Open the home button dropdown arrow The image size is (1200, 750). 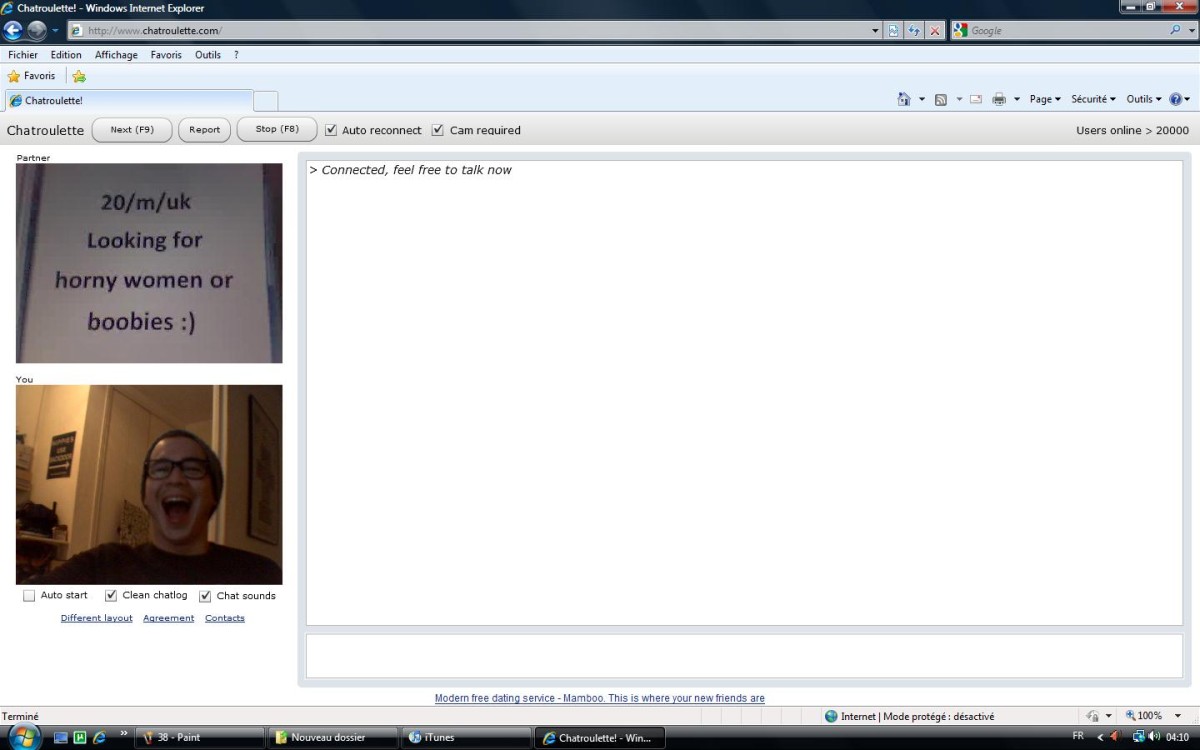coord(922,99)
